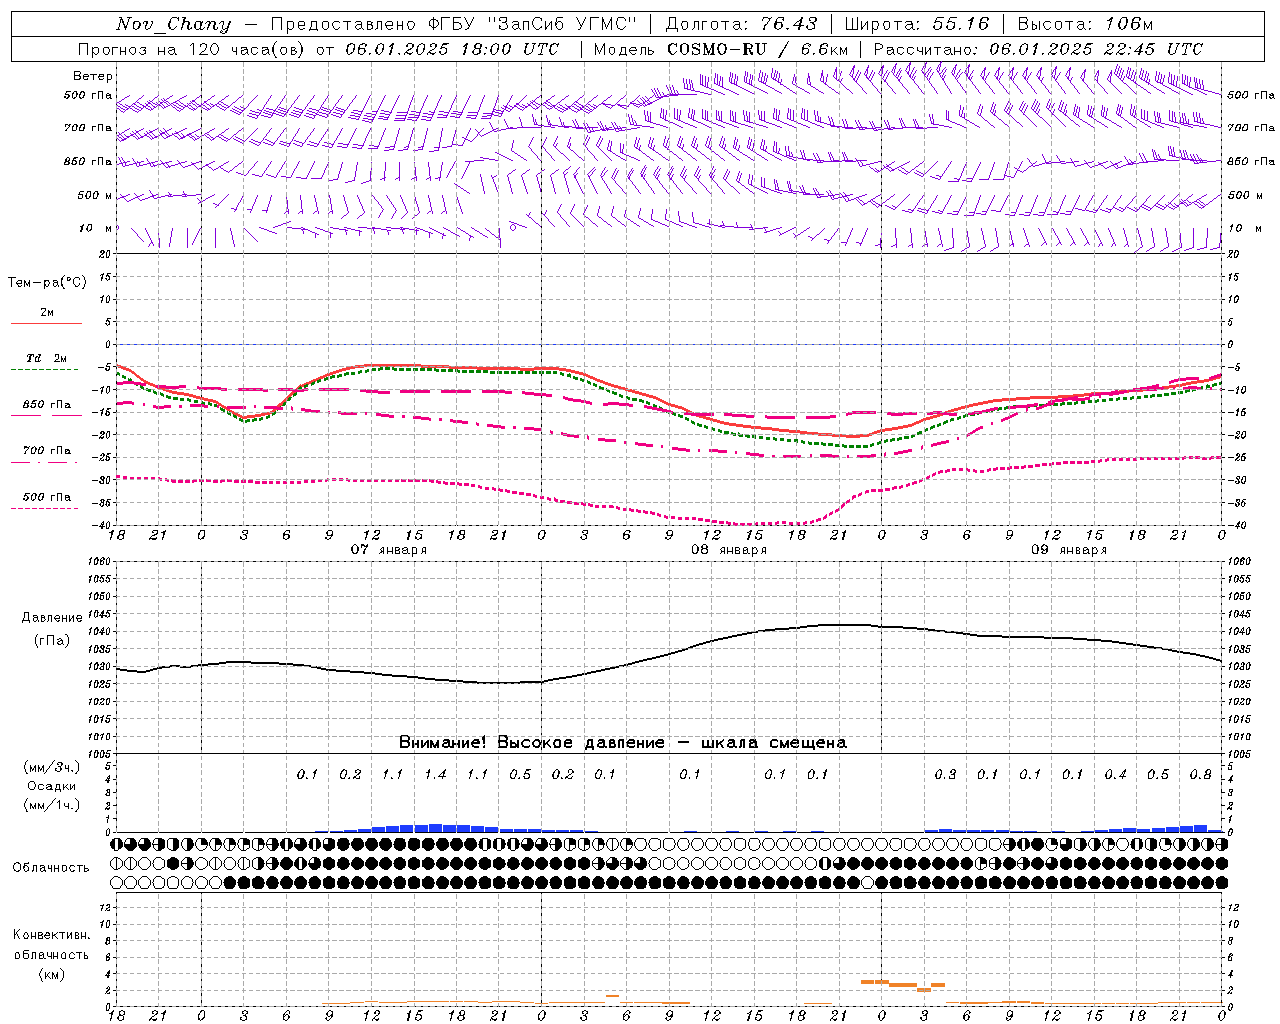This screenshot has height=1024, width=1280.
Task: Click the station name Nov_Chany in header
Action: pyautogui.click(x=173, y=24)
